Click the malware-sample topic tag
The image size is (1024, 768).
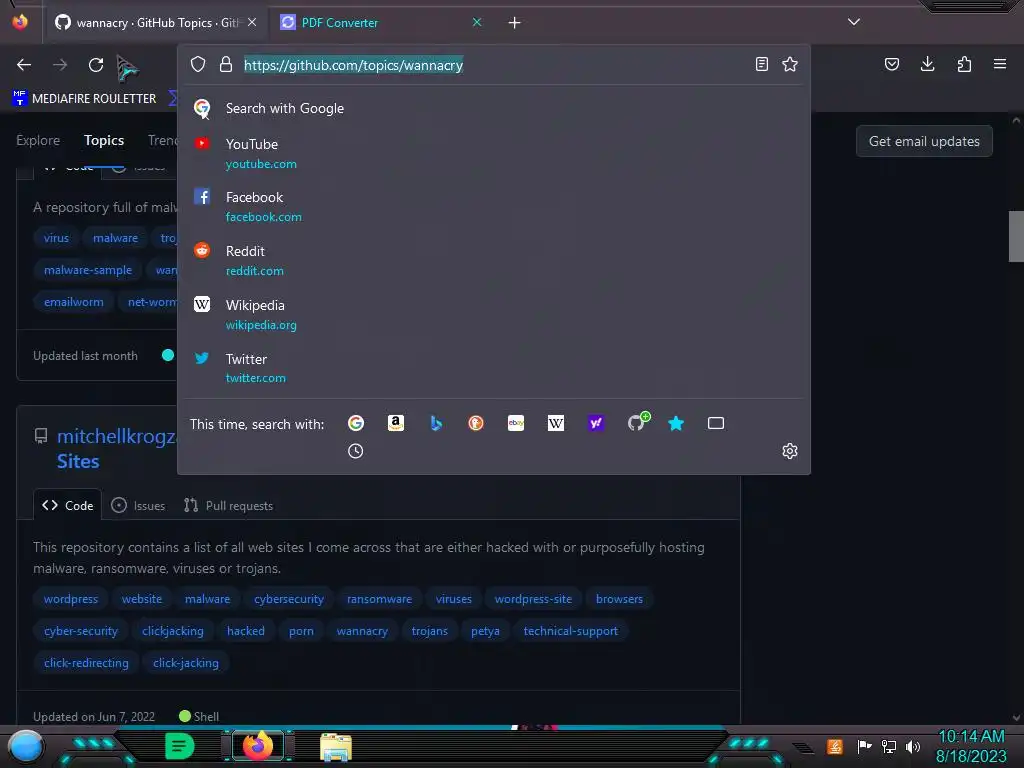pos(88,270)
